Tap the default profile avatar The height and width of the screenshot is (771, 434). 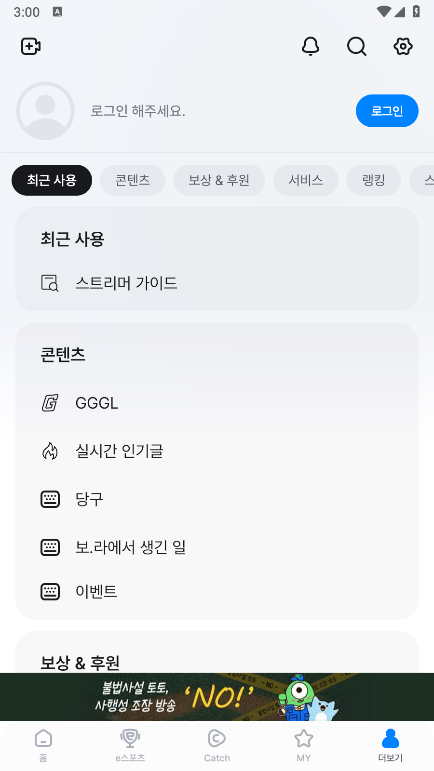pos(45,111)
